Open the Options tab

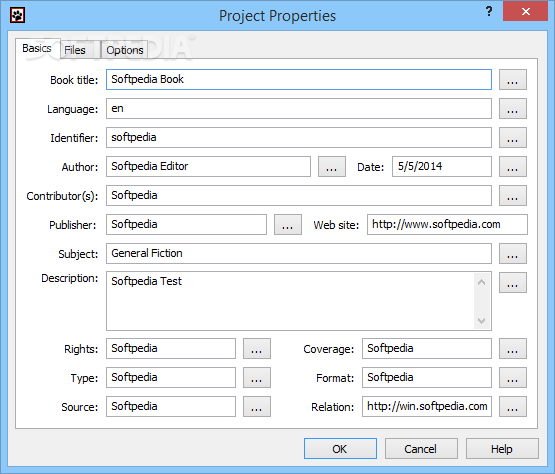coord(125,50)
